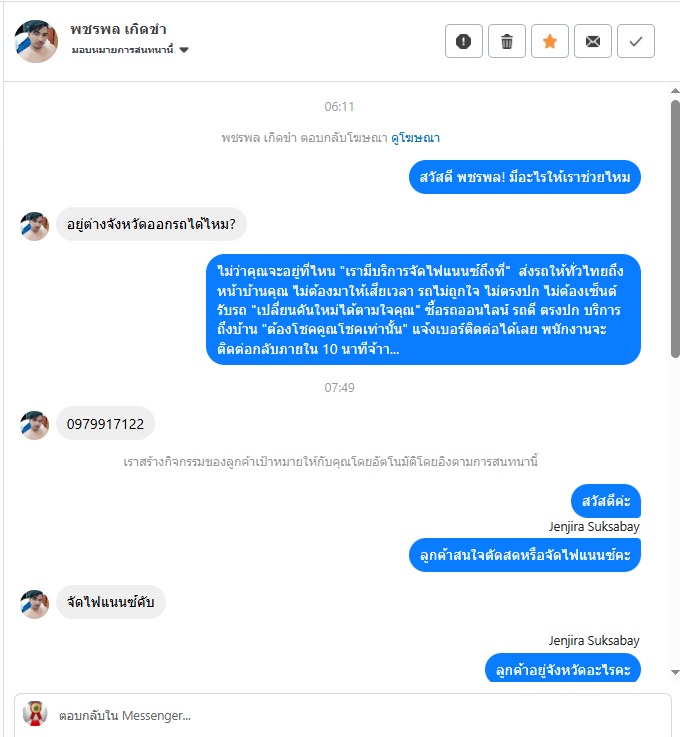Mark conversation done with checkmark icon

(636, 41)
